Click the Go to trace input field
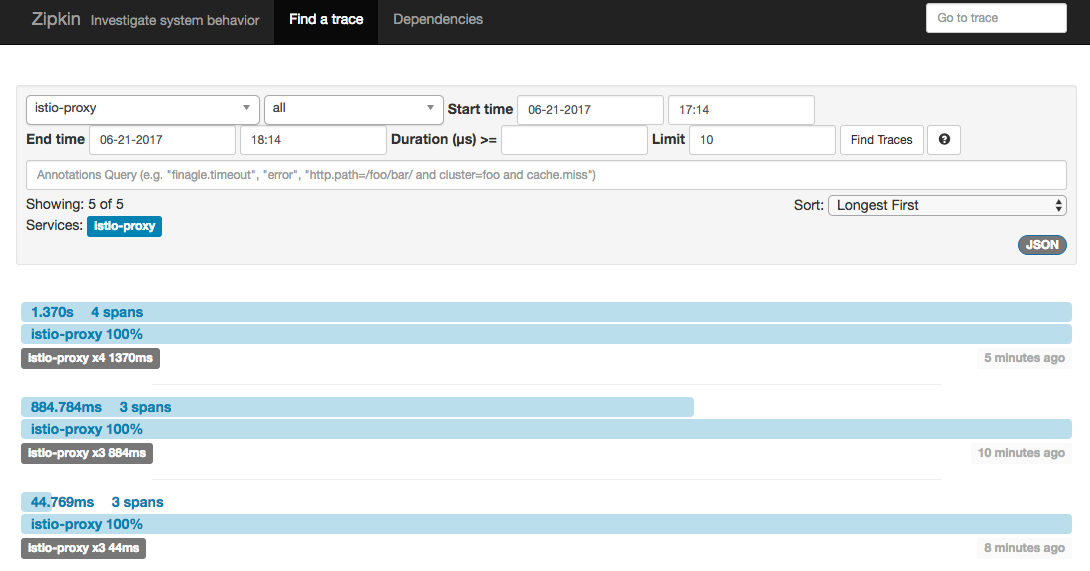 click(996, 18)
